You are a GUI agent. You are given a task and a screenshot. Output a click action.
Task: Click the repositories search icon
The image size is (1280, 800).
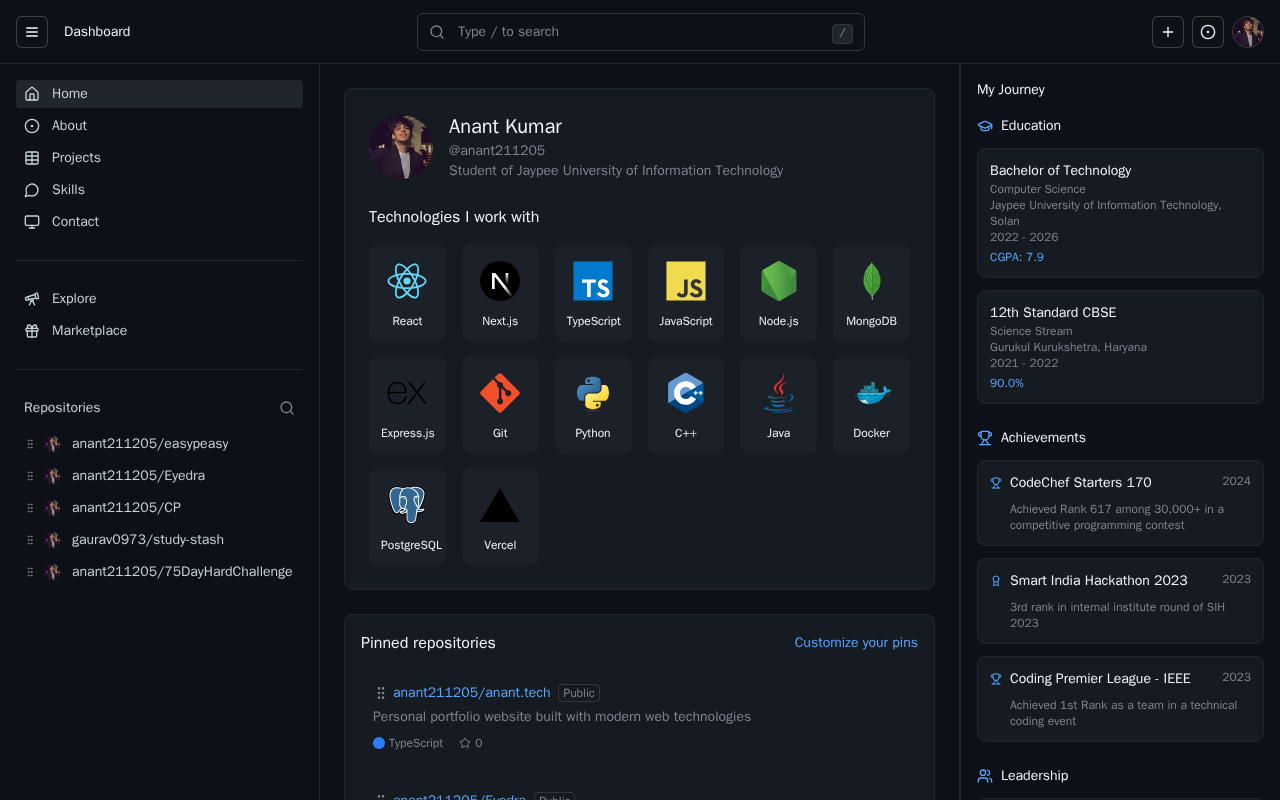tap(287, 408)
